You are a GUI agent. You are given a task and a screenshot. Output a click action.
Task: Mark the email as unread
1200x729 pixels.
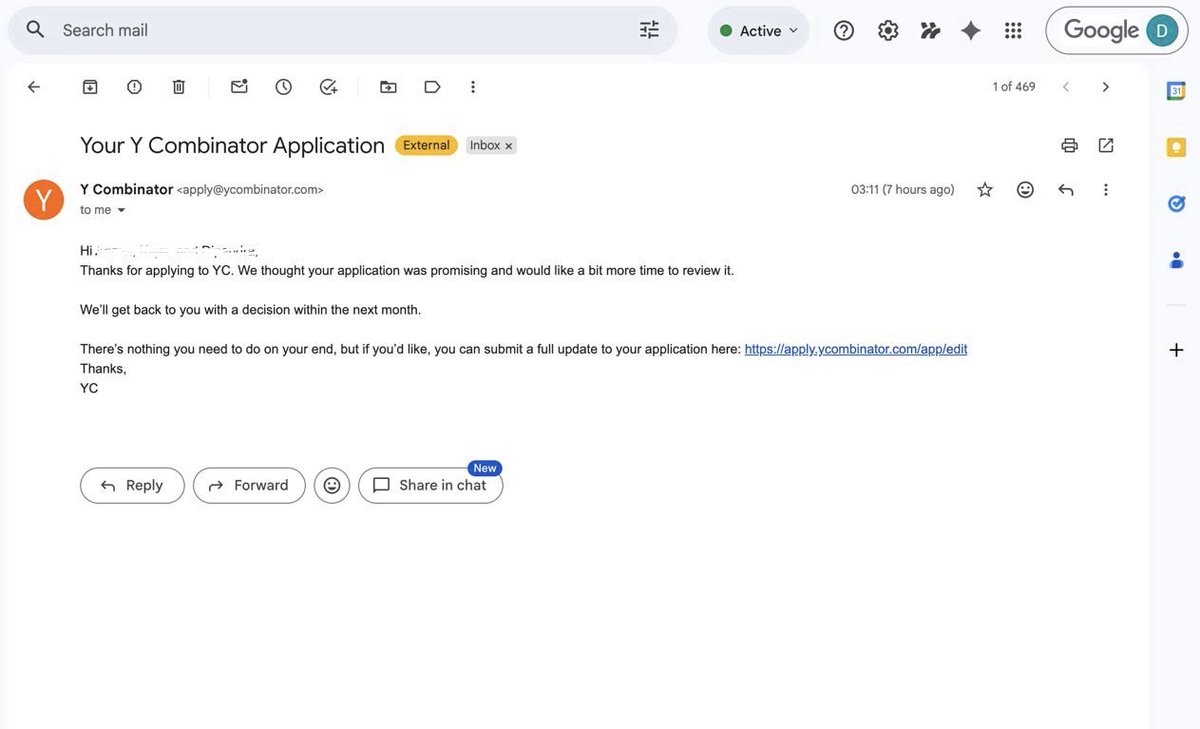tap(239, 87)
